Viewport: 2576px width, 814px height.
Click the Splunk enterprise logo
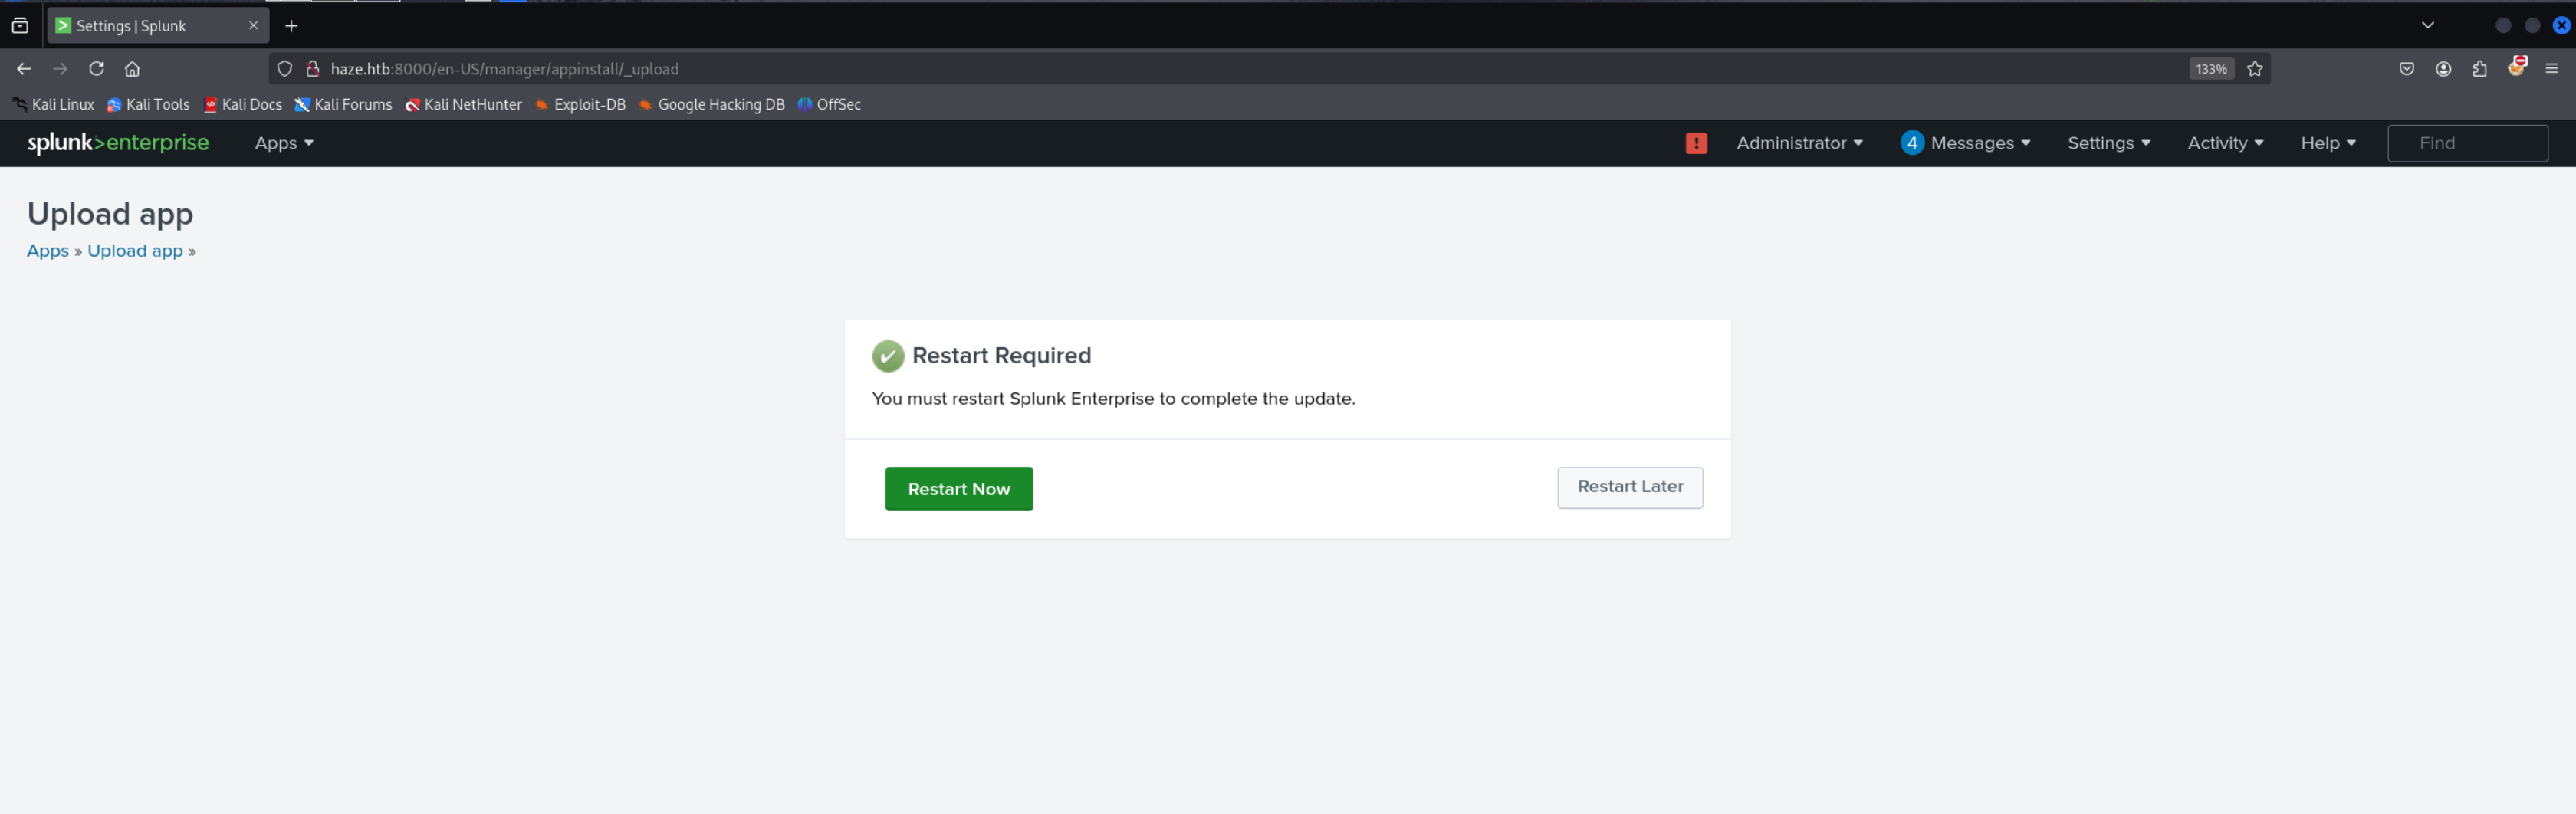118,143
